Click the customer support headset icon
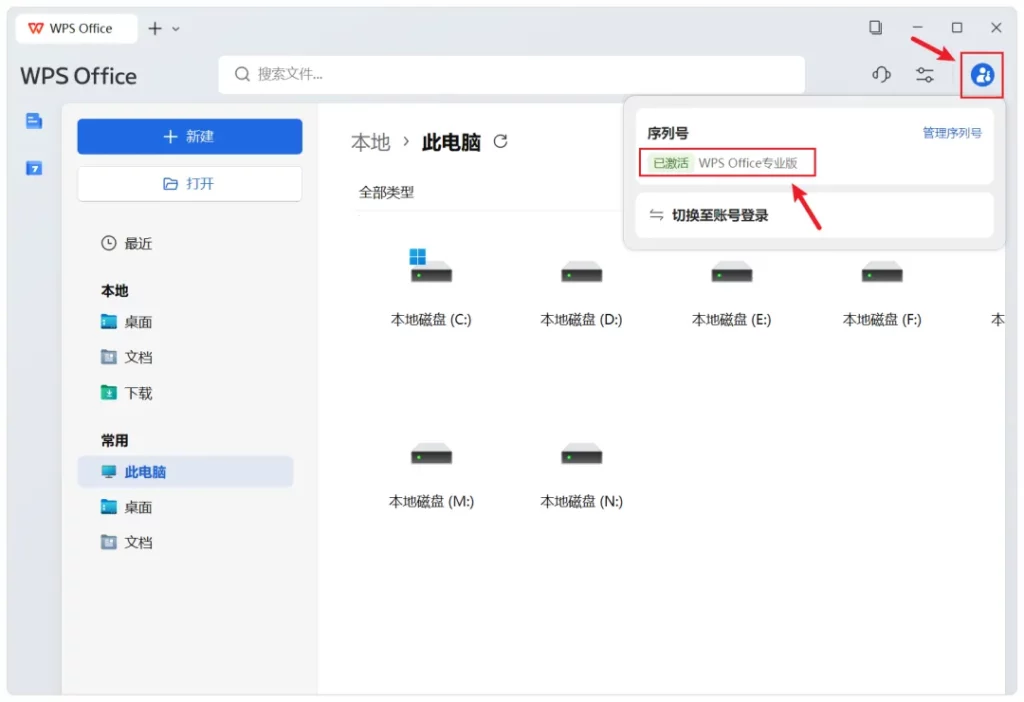This screenshot has height=702, width=1024. click(x=881, y=74)
